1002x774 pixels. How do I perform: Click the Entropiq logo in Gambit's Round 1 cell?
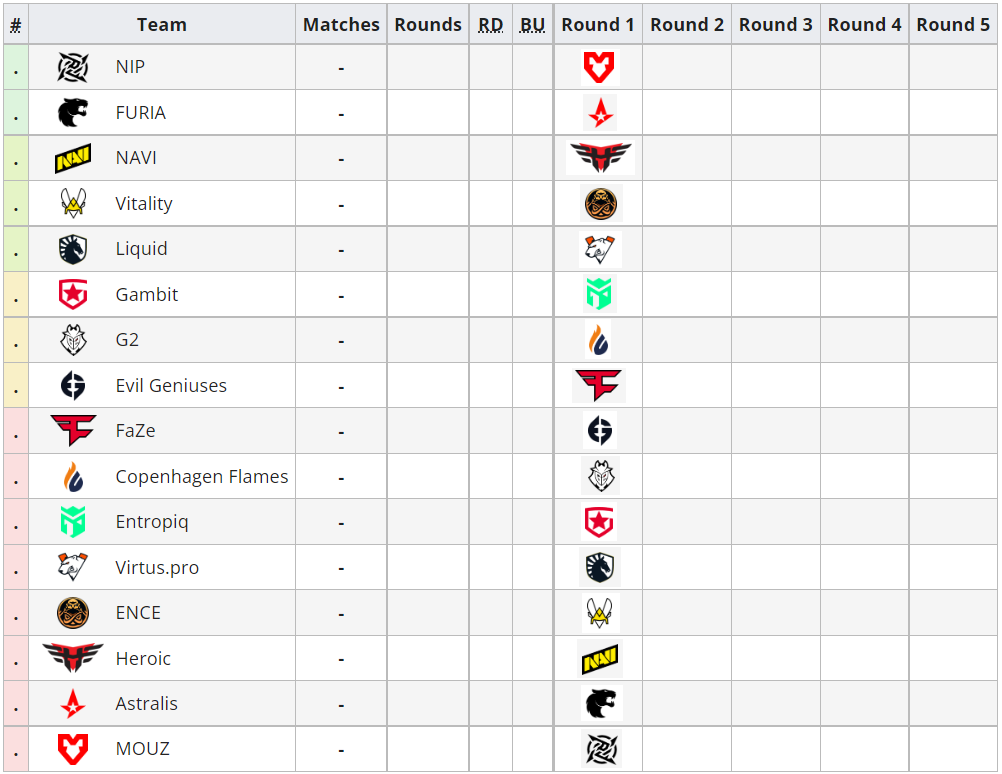tap(600, 295)
